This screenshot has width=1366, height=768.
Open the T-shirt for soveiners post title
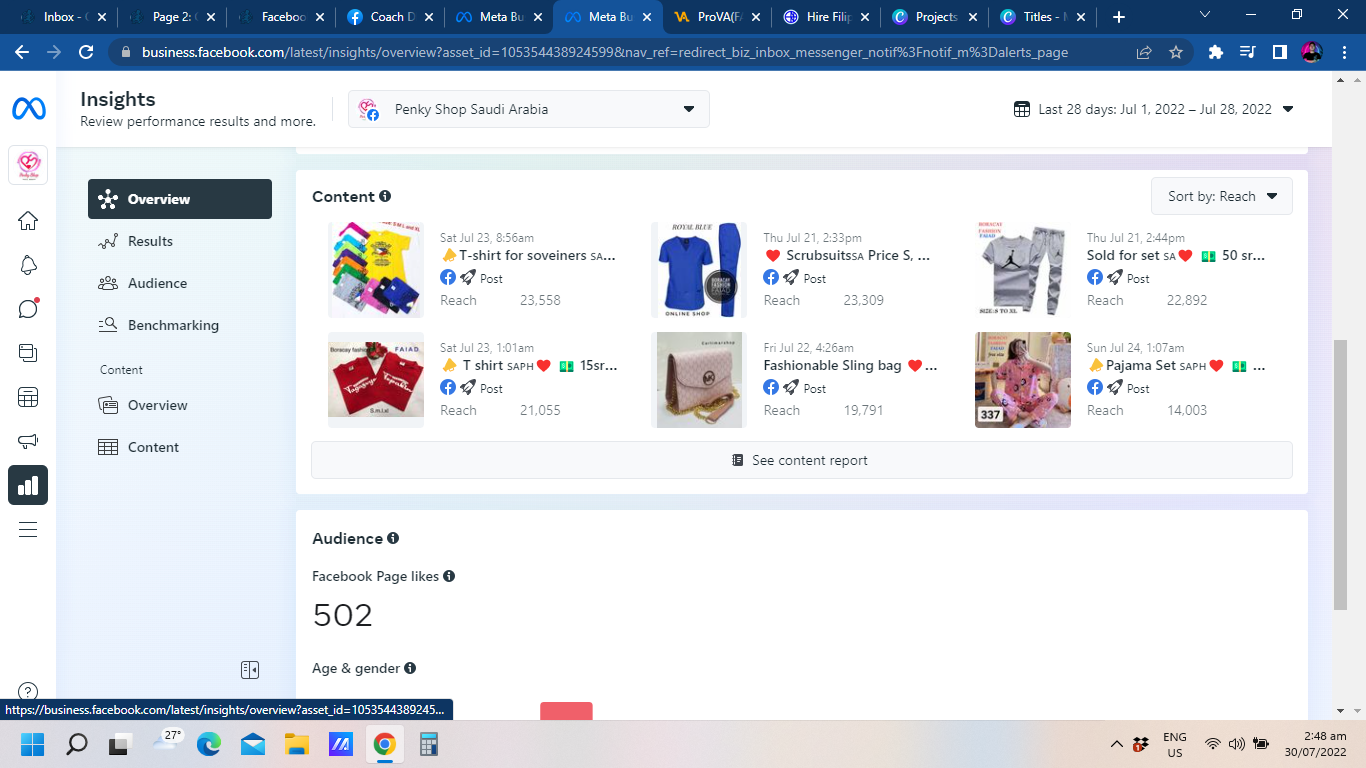click(x=528, y=255)
